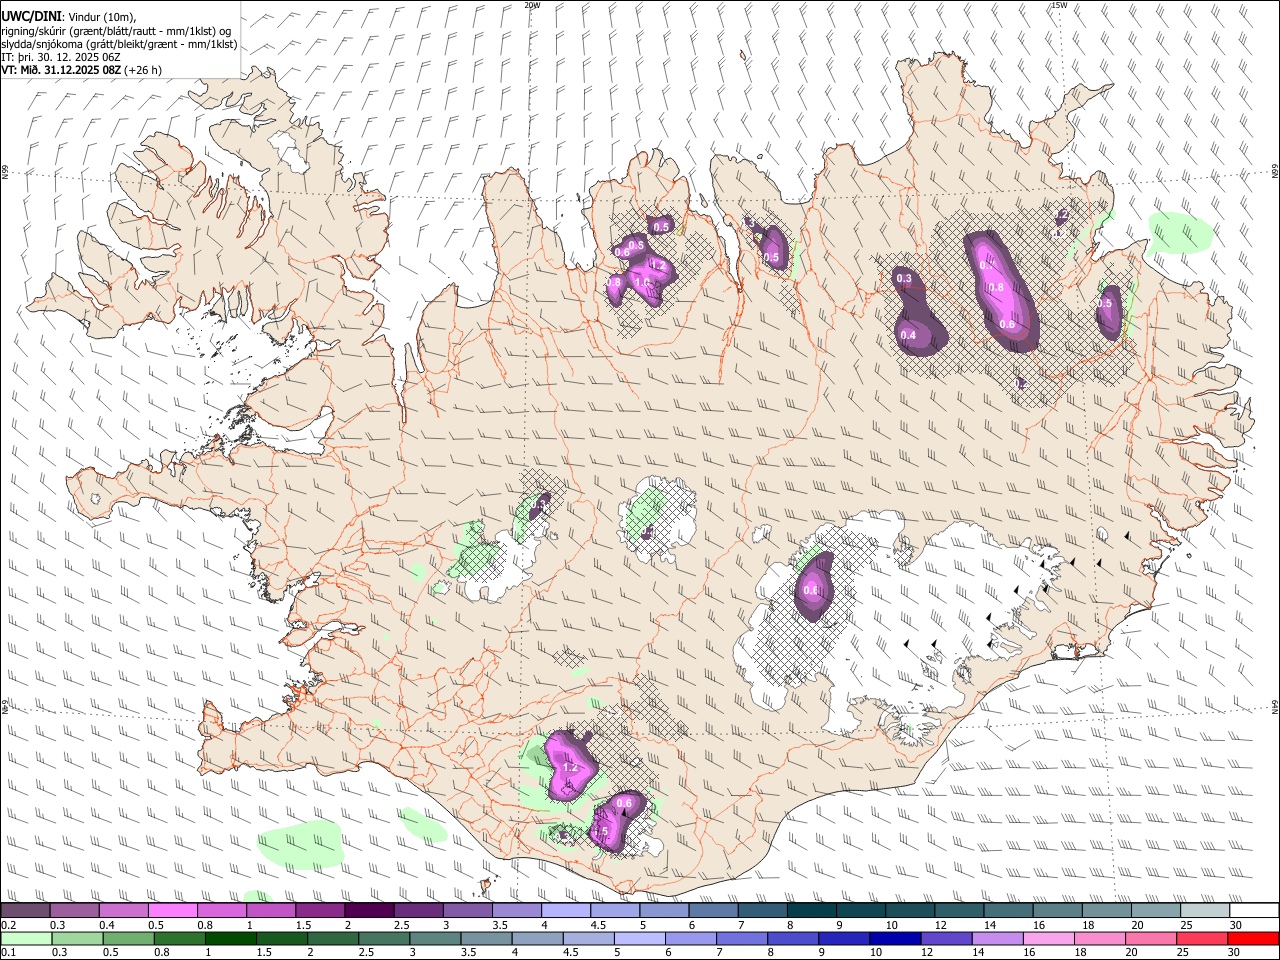Choose the 3 violet swatch in snow legend

[x=466, y=911]
